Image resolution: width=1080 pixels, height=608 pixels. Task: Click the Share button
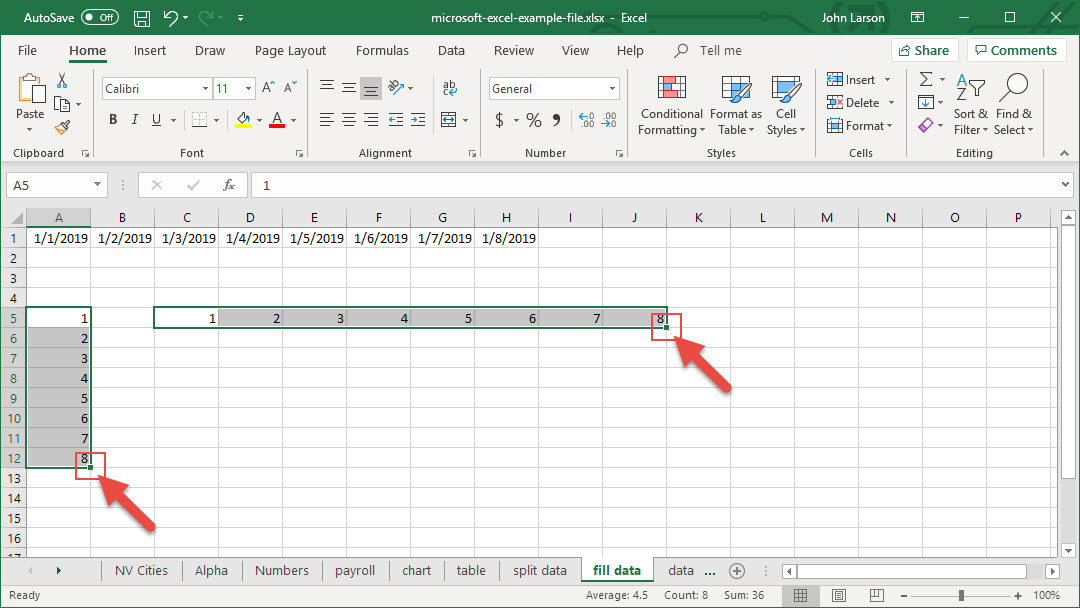[923, 50]
